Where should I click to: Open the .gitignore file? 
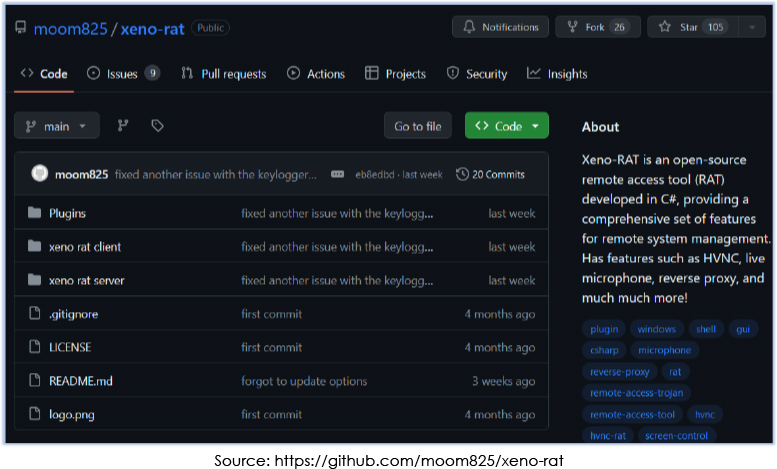73,314
